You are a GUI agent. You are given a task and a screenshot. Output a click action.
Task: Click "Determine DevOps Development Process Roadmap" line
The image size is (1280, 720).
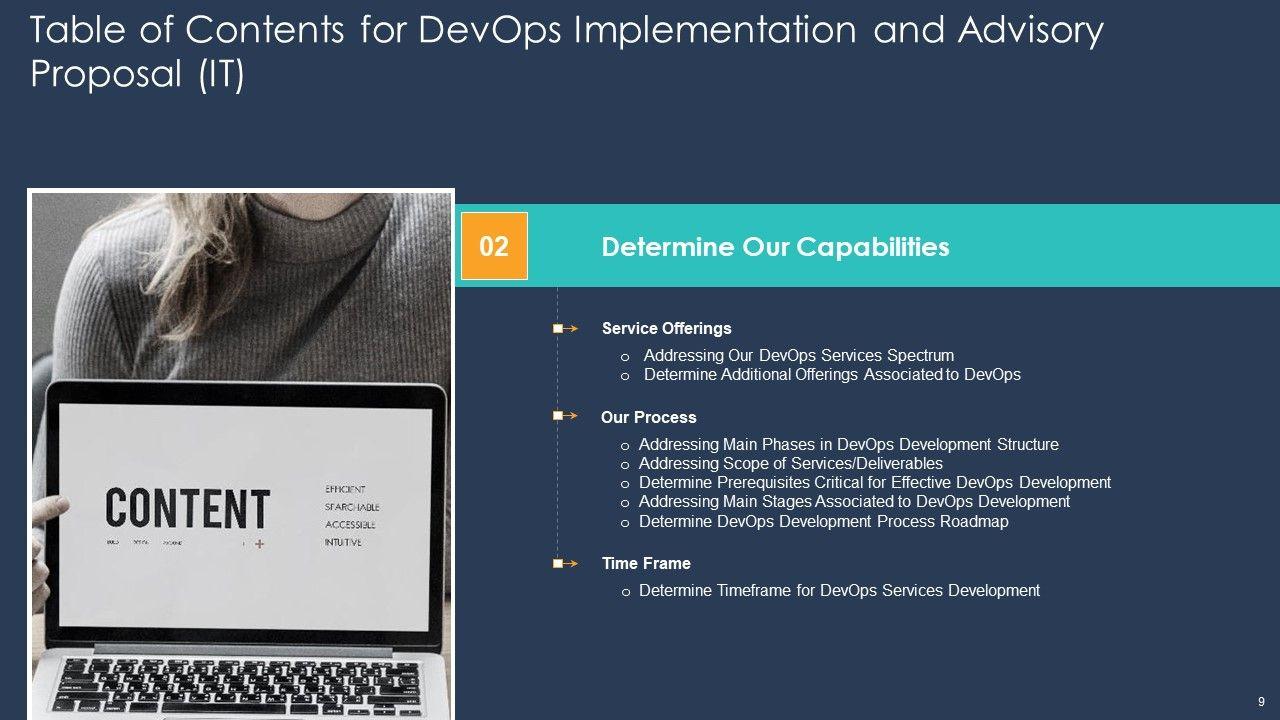[x=823, y=522]
